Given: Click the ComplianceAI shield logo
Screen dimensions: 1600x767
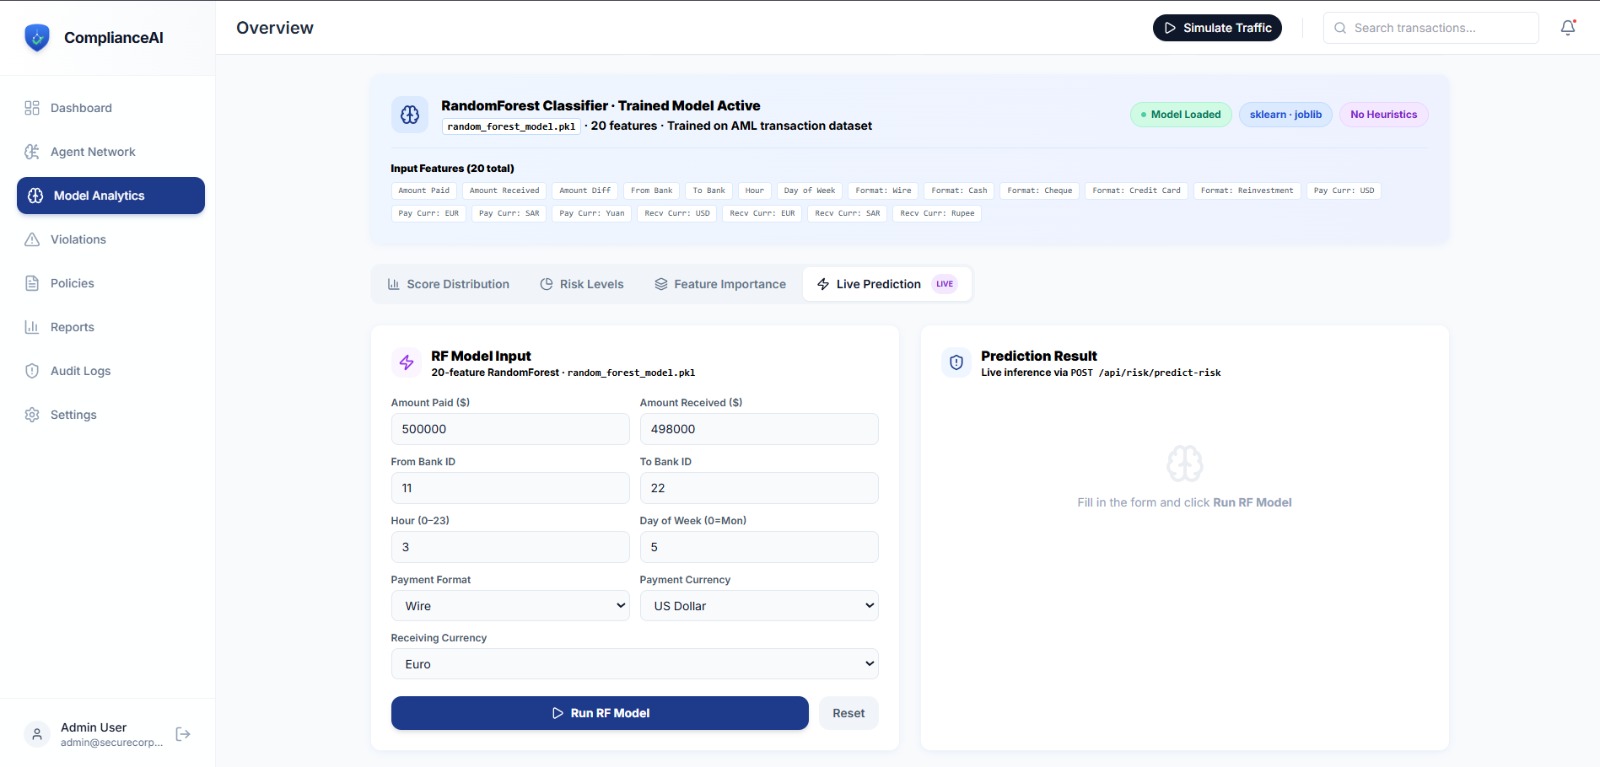Looking at the screenshot, I should [x=37, y=38].
